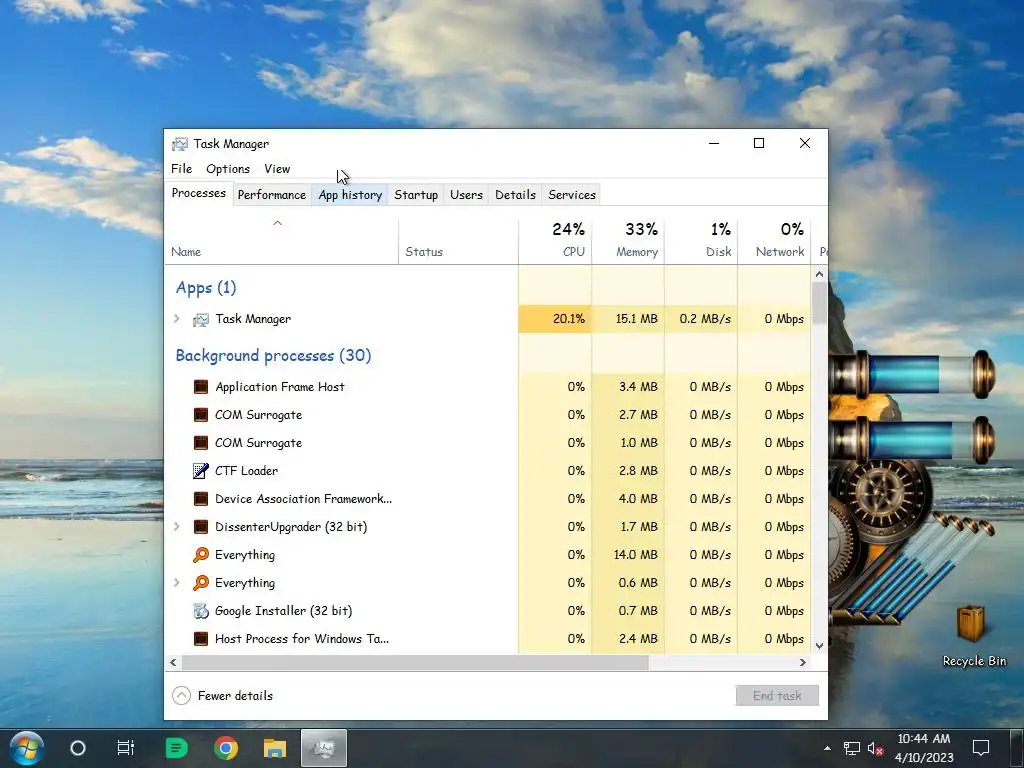Click the Google Installer (32 bit) name
Viewport: 1024px width, 768px height.
click(x=283, y=611)
